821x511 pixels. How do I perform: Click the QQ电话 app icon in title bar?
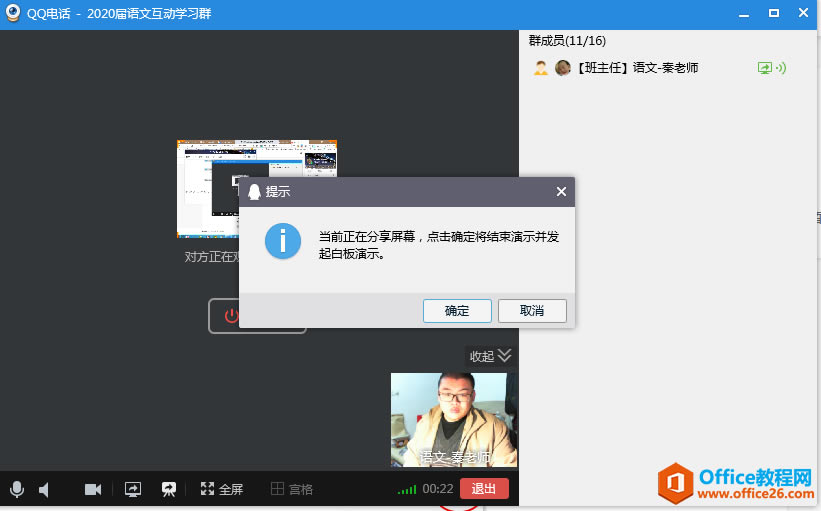(x=13, y=13)
